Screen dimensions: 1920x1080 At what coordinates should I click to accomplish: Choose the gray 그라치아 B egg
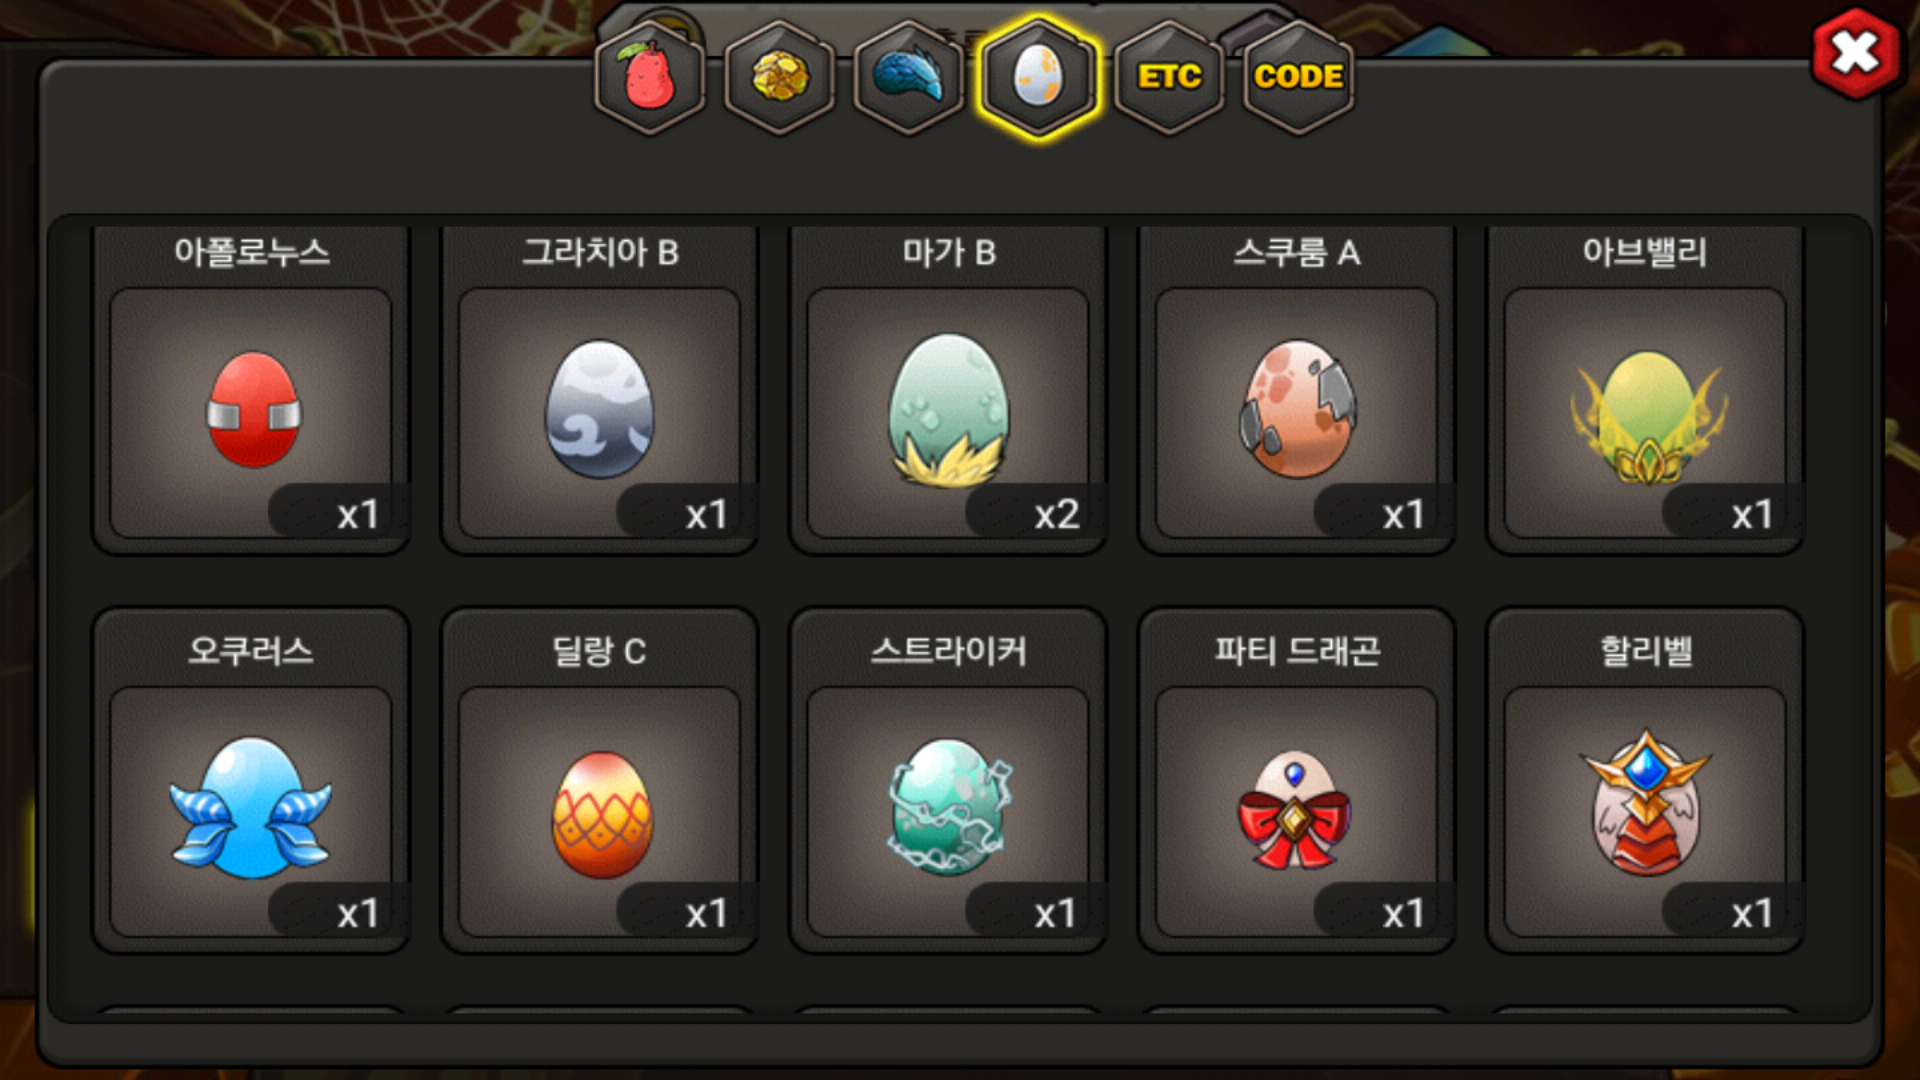(x=600, y=412)
